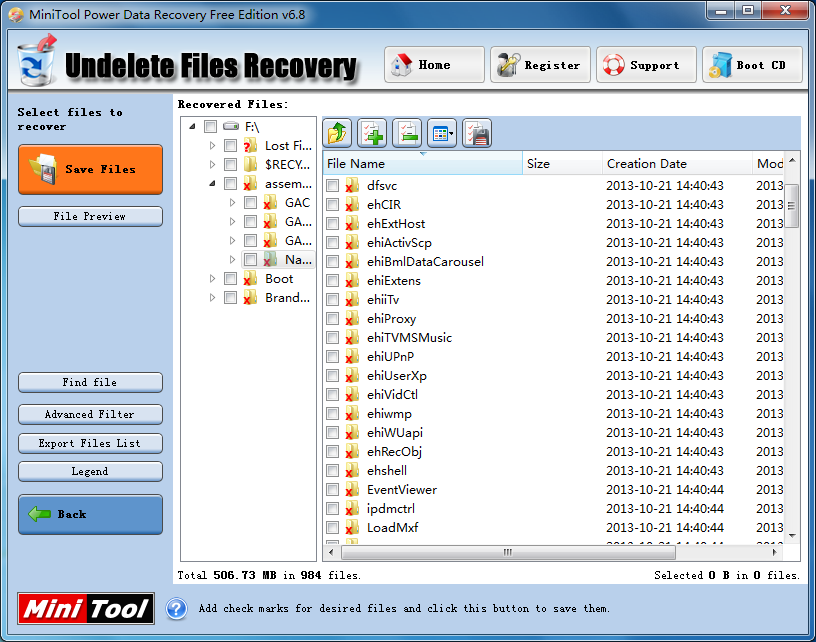Viewport: 816px width, 642px height.
Task: Click the Boot CD button
Action: 752,65
